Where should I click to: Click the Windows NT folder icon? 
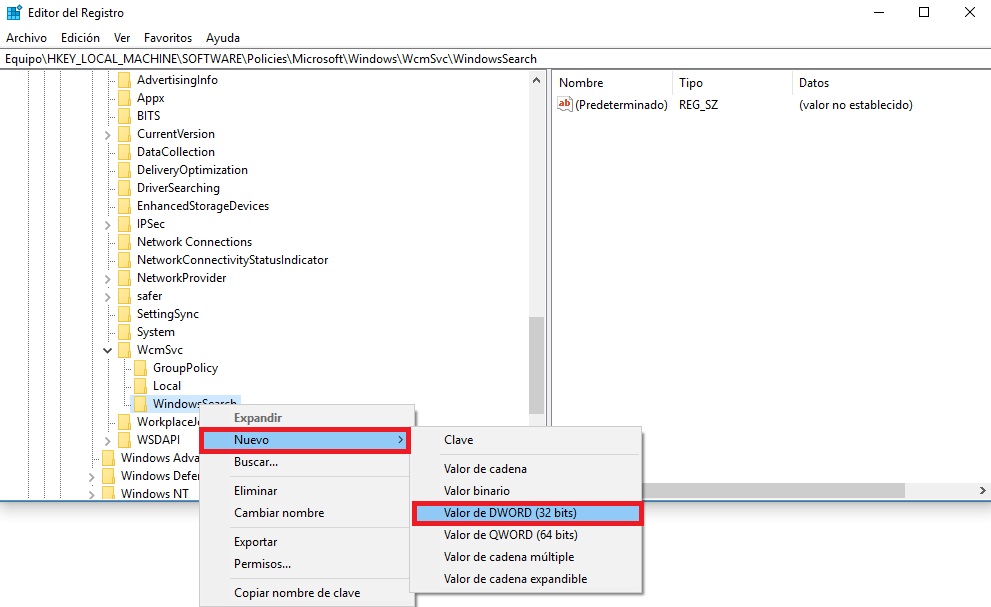tap(109, 494)
